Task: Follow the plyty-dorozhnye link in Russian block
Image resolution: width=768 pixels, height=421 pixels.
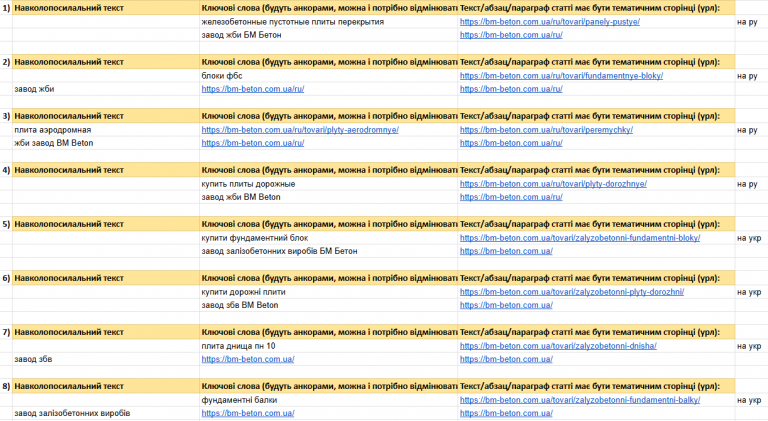Action: click(x=553, y=184)
